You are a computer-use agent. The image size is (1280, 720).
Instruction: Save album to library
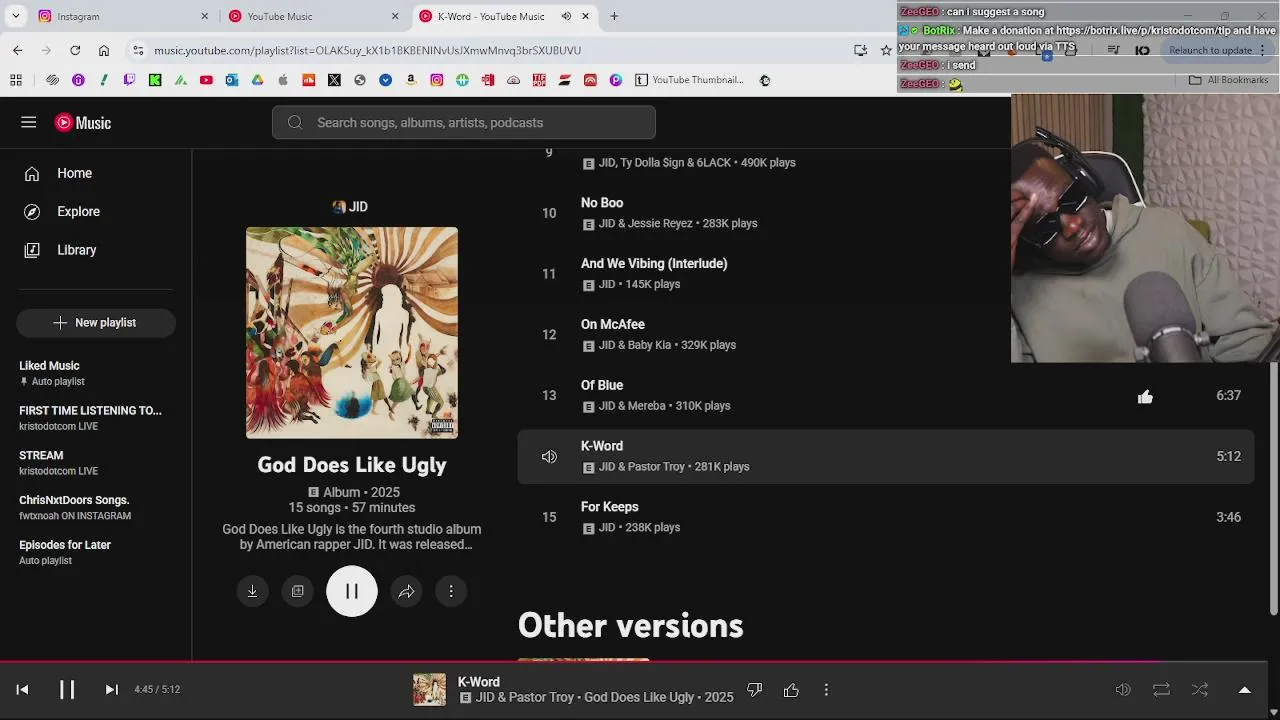(x=297, y=591)
